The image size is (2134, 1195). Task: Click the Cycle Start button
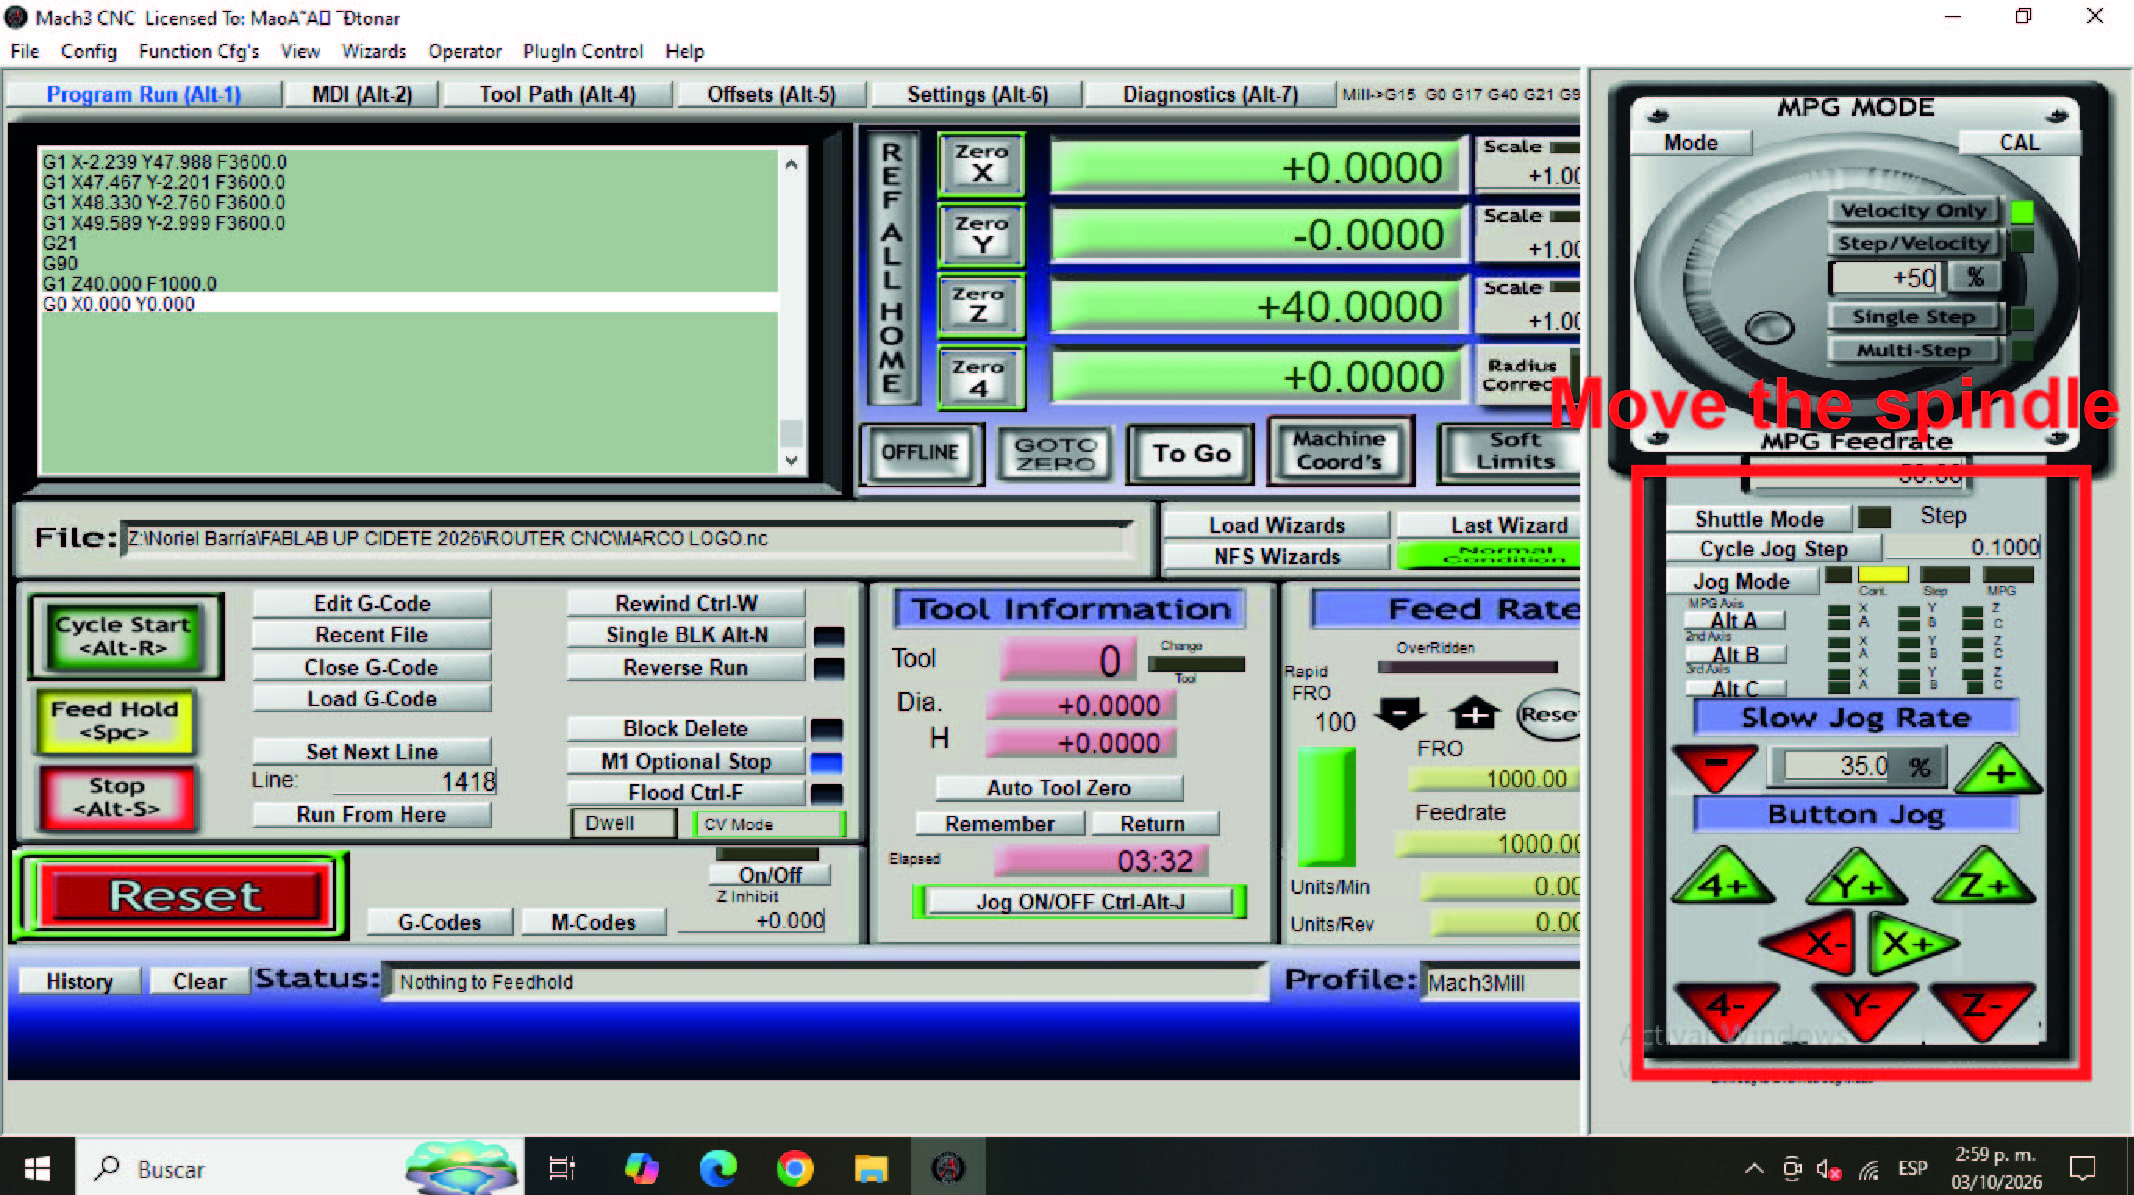(124, 636)
